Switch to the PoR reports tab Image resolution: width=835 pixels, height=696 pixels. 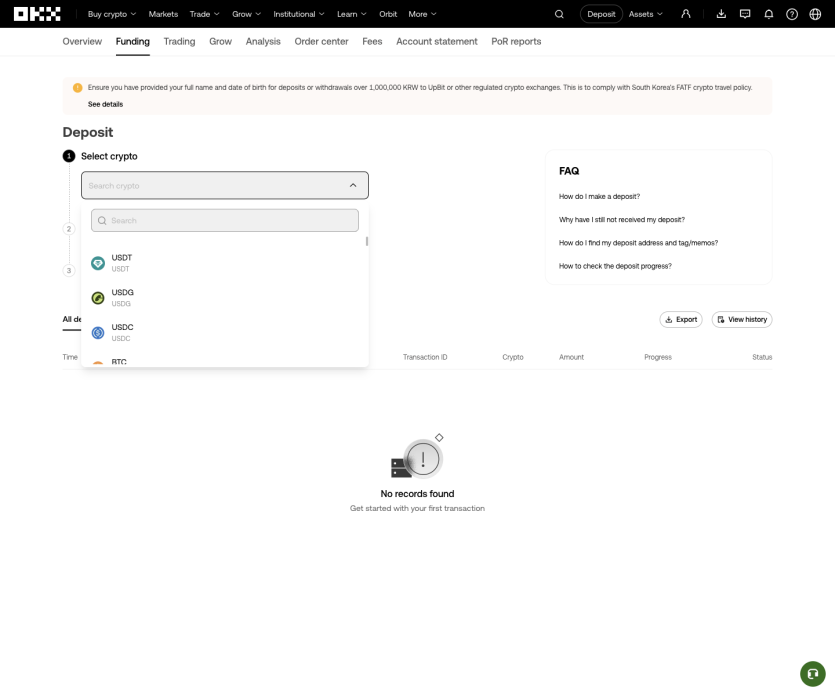pyautogui.click(x=516, y=42)
